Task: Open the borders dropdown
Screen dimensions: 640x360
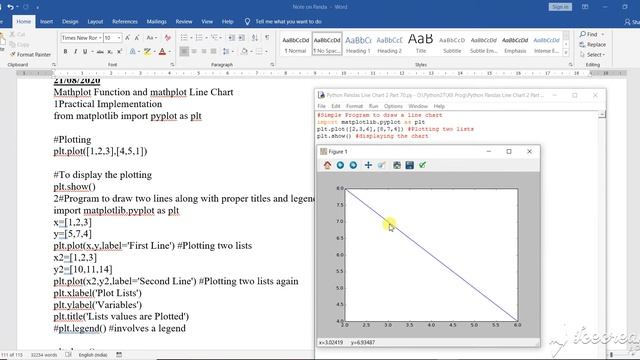Action: 267,51
